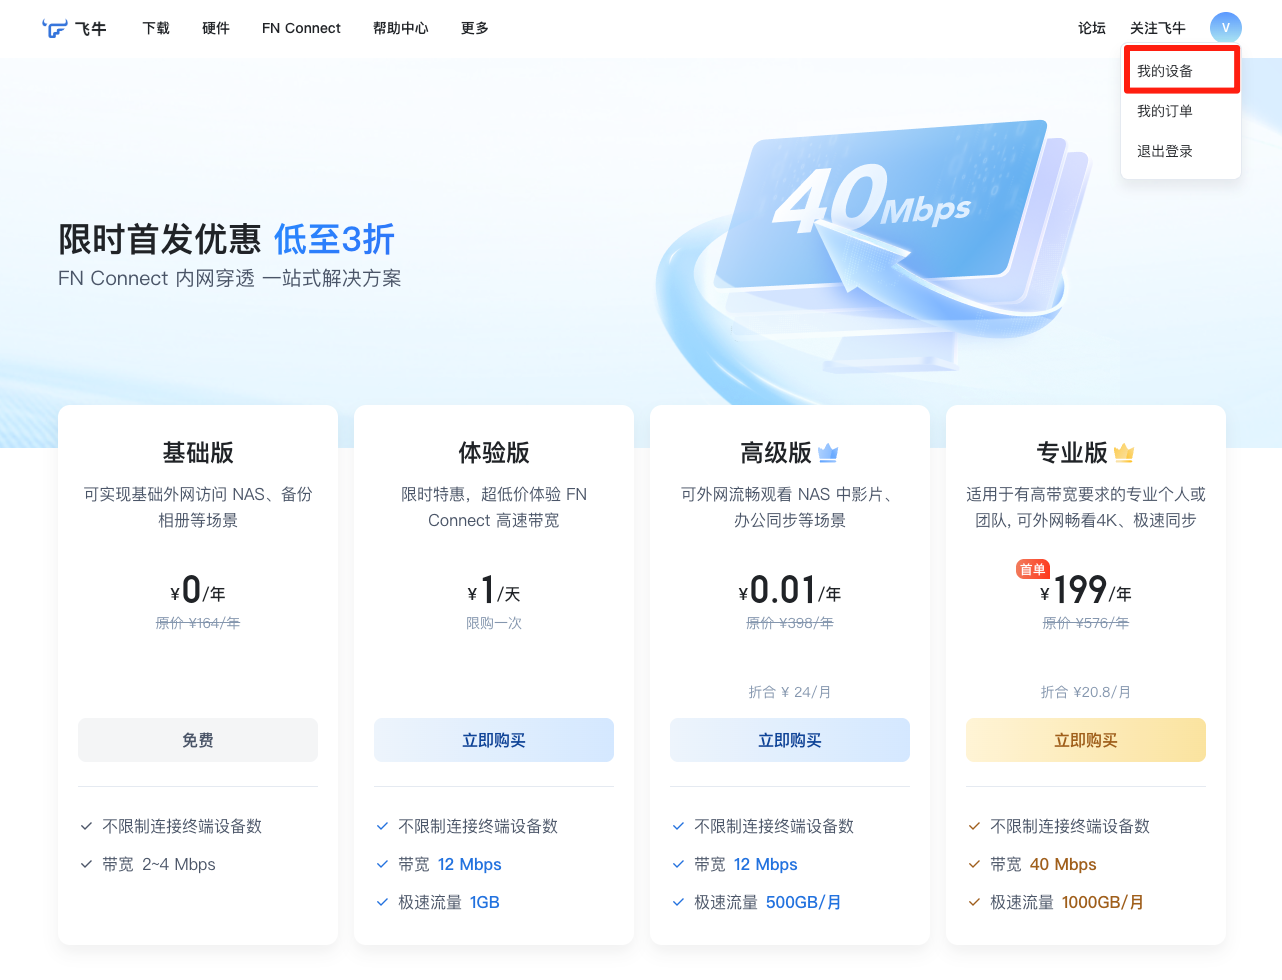The height and width of the screenshot is (980, 1282).
Task: Click the 原价 ¥164/年 strikethrough text
Action: point(198,623)
